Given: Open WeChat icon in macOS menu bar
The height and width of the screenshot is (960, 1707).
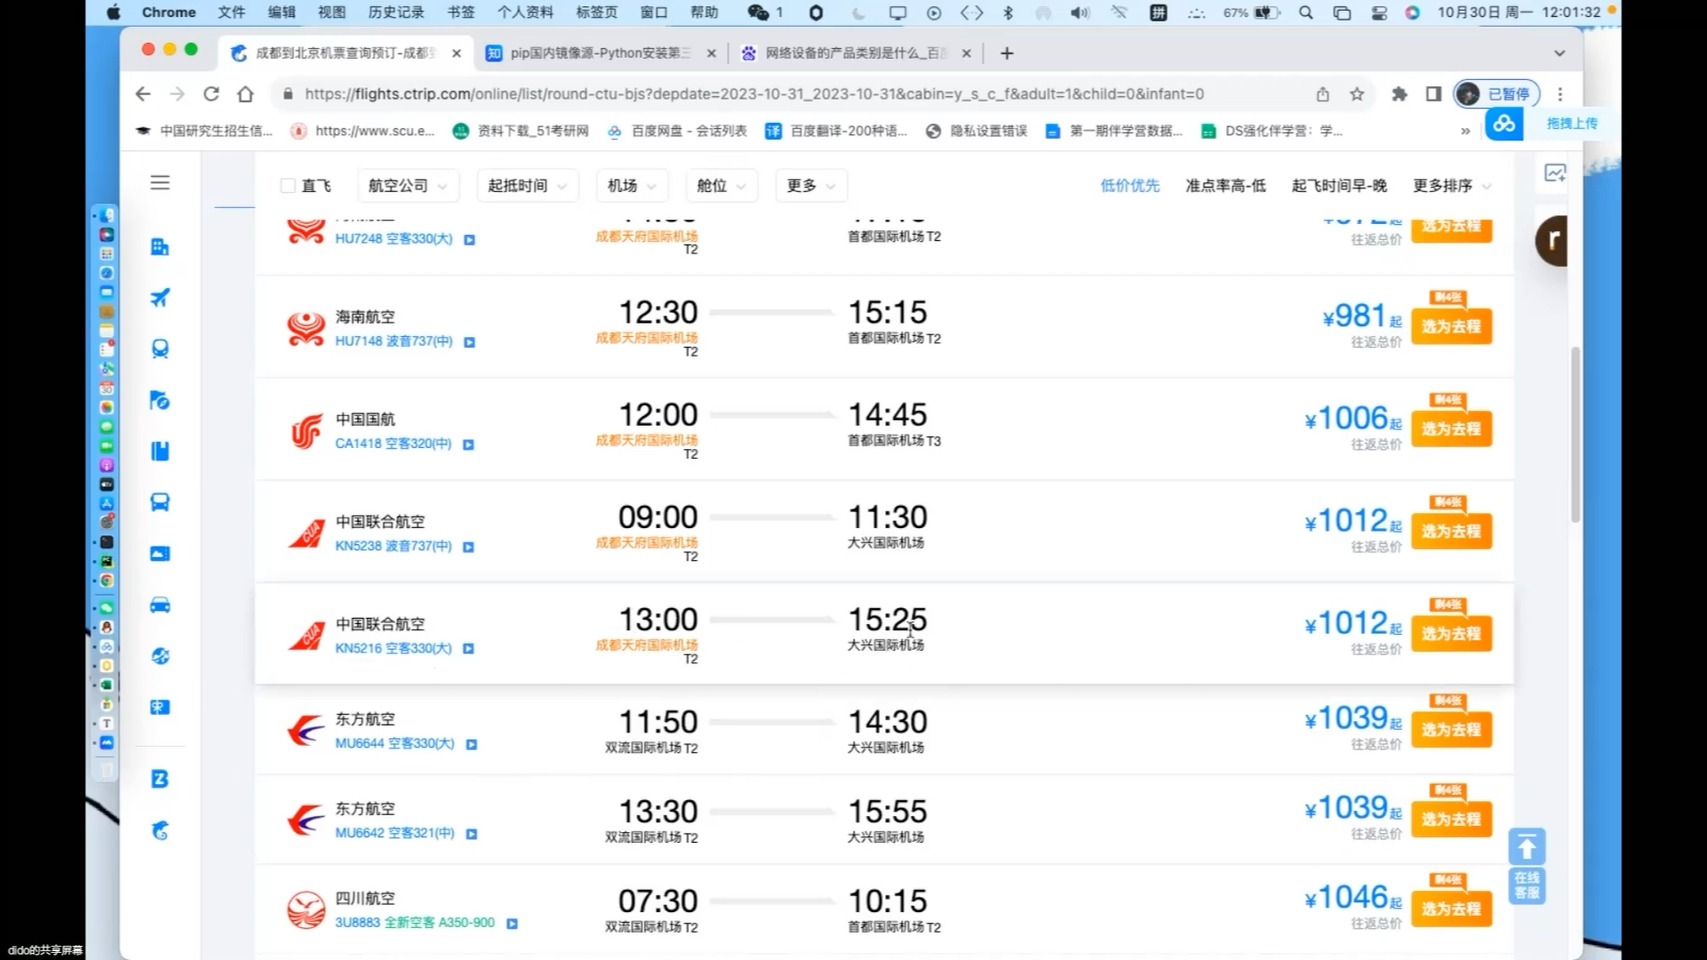Looking at the screenshot, I should coord(758,12).
